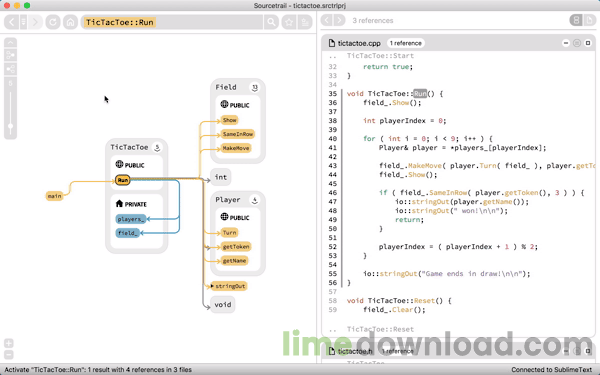Click the magnifier search button
600x375 pixels.
point(271,22)
